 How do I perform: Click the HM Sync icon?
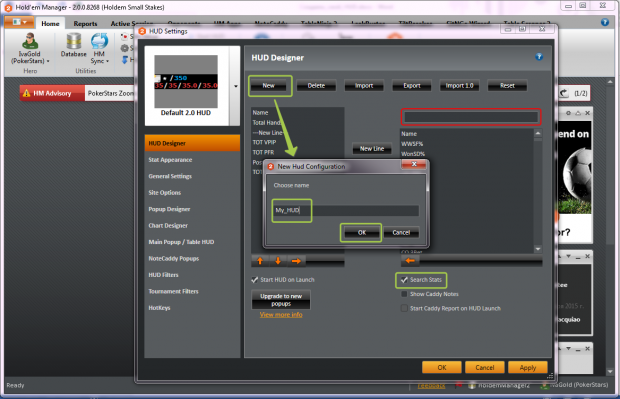click(99, 42)
